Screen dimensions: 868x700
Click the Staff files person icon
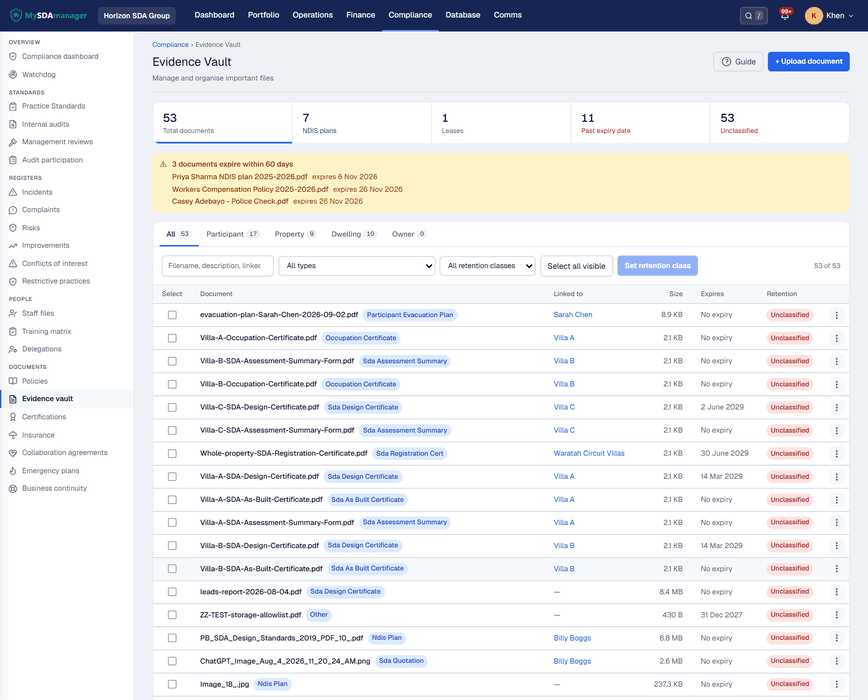(x=13, y=313)
